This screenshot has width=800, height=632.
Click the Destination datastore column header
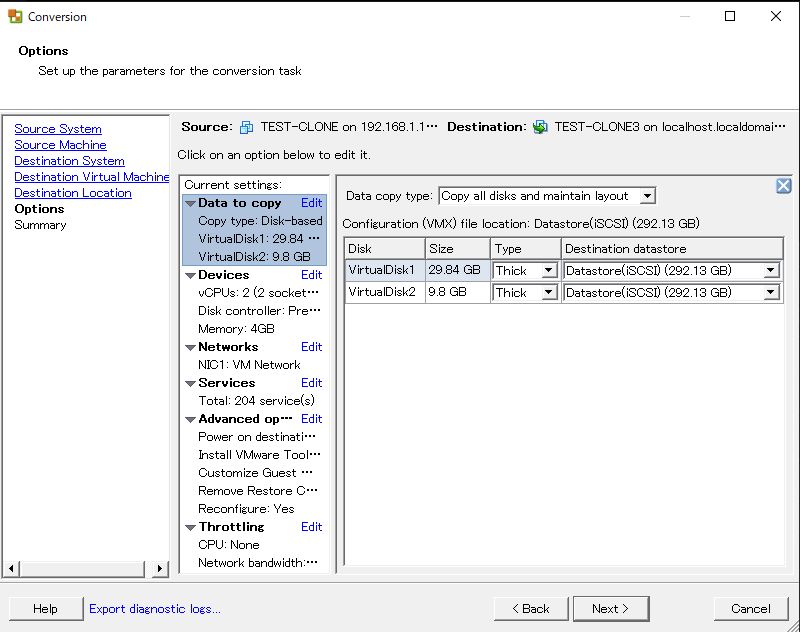click(672, 248)
